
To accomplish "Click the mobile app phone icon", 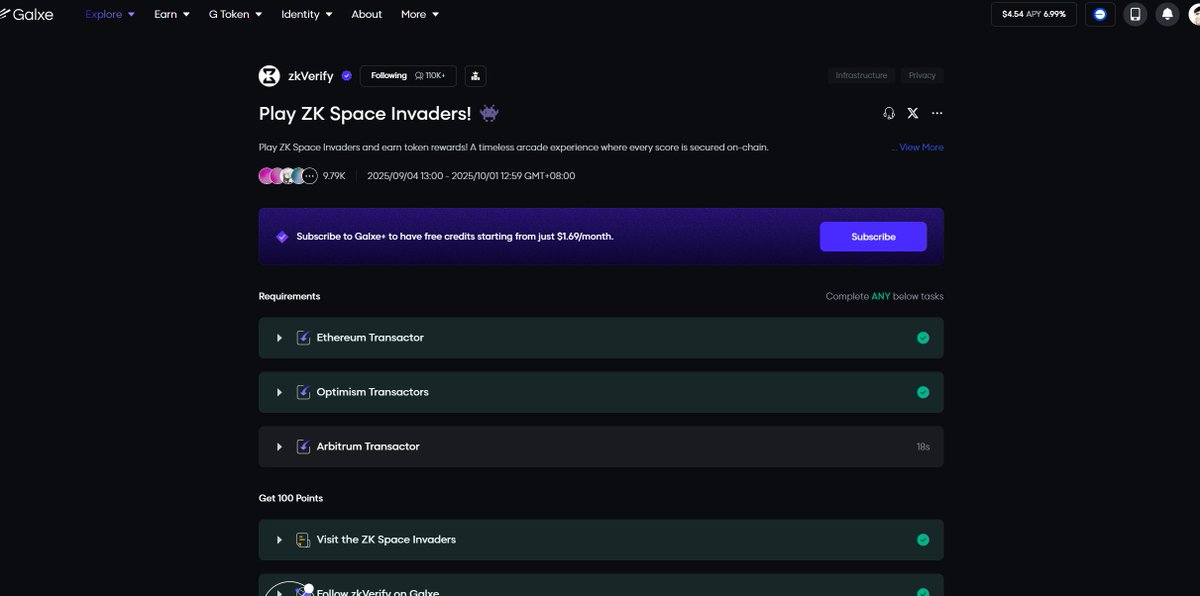I will (1135, 14).
